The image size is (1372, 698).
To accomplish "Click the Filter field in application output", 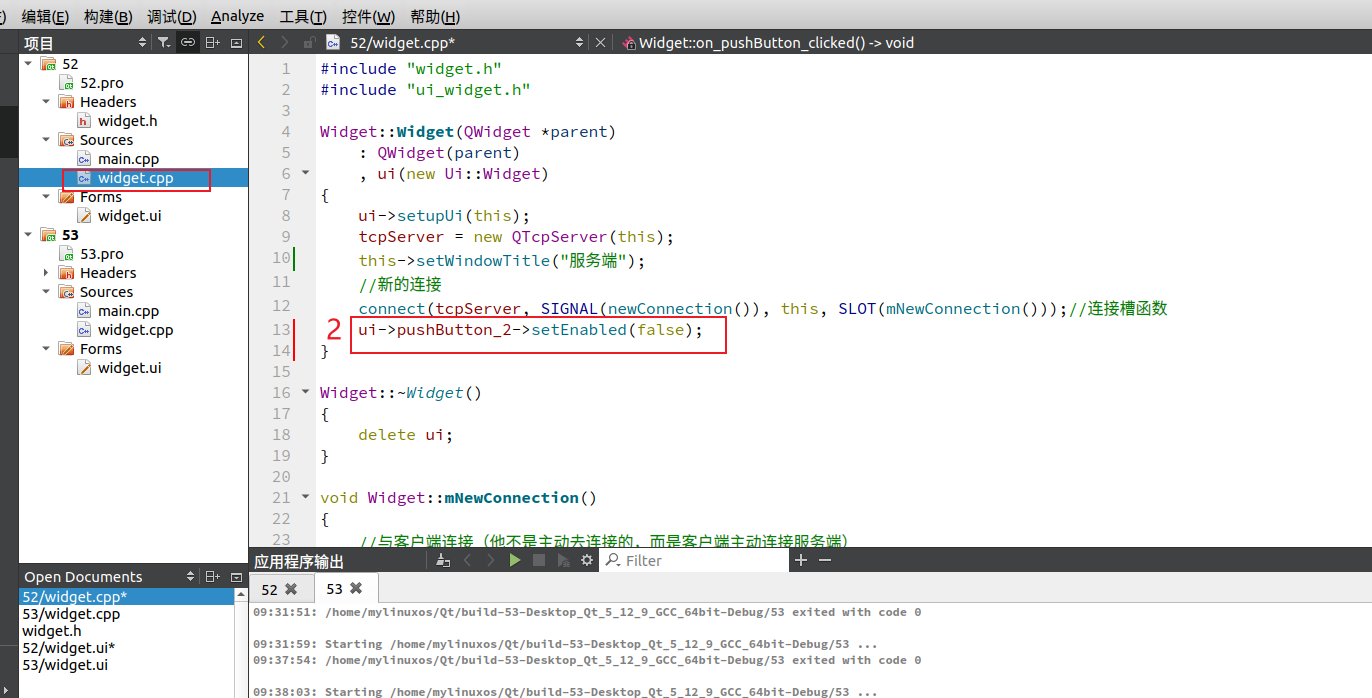I will pos(695,561).
